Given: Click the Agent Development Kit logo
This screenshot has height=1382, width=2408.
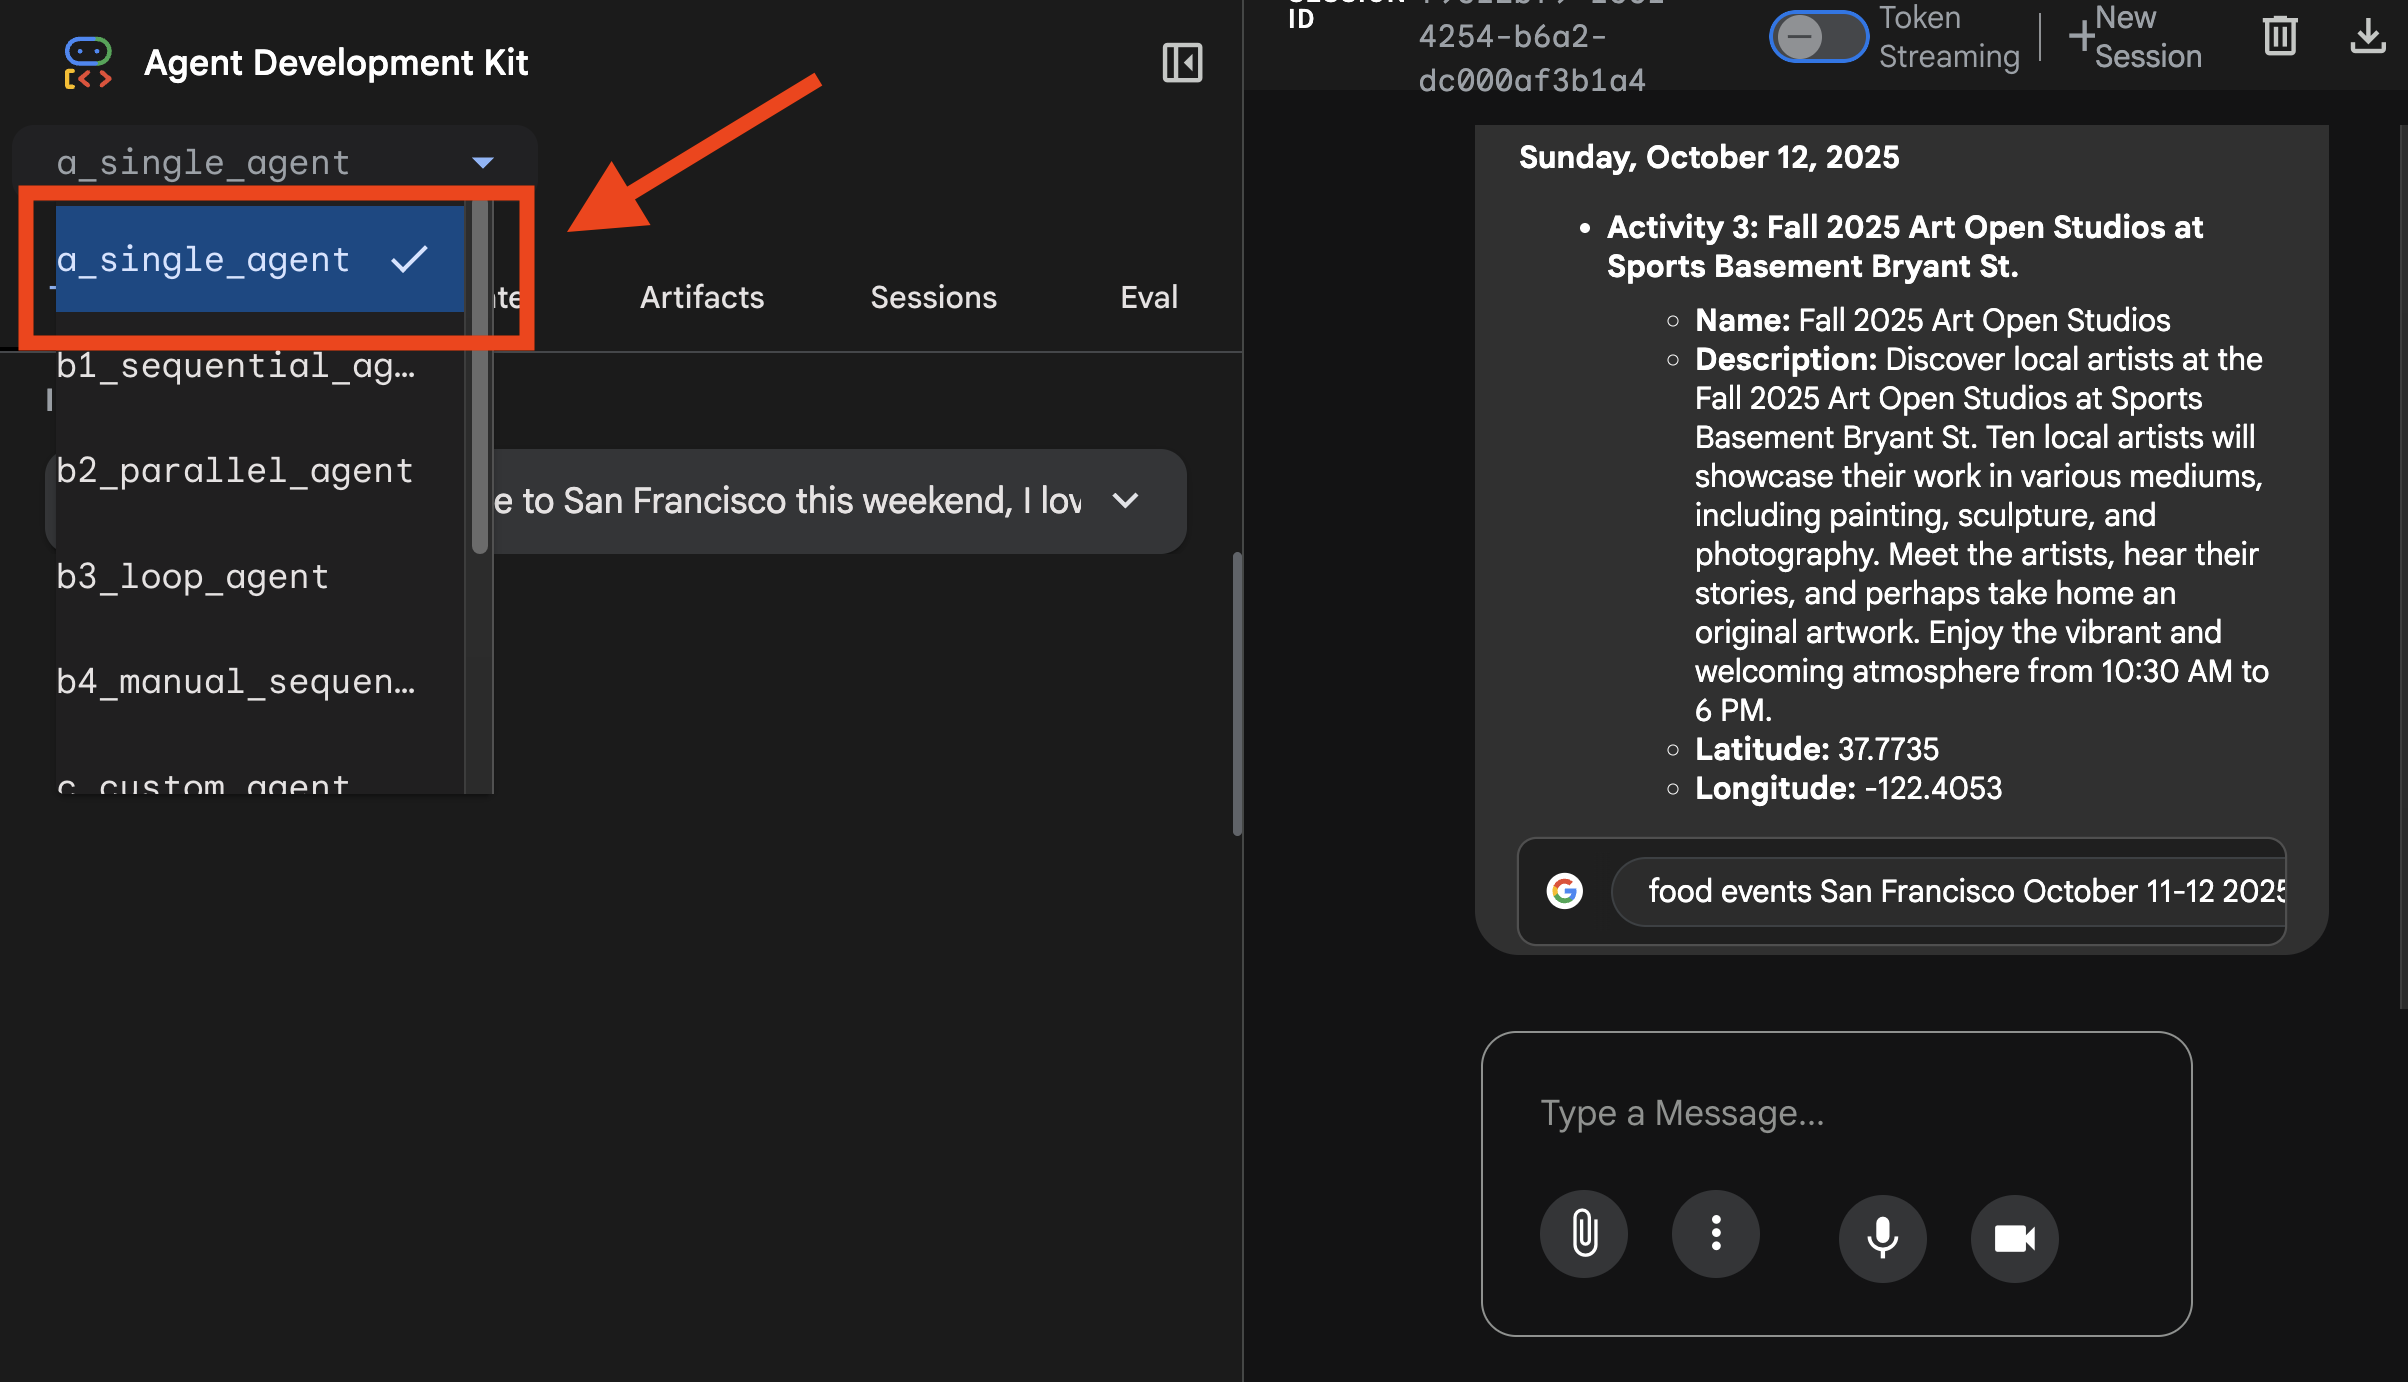Looking at the screenshot, I should coord(88,63).
